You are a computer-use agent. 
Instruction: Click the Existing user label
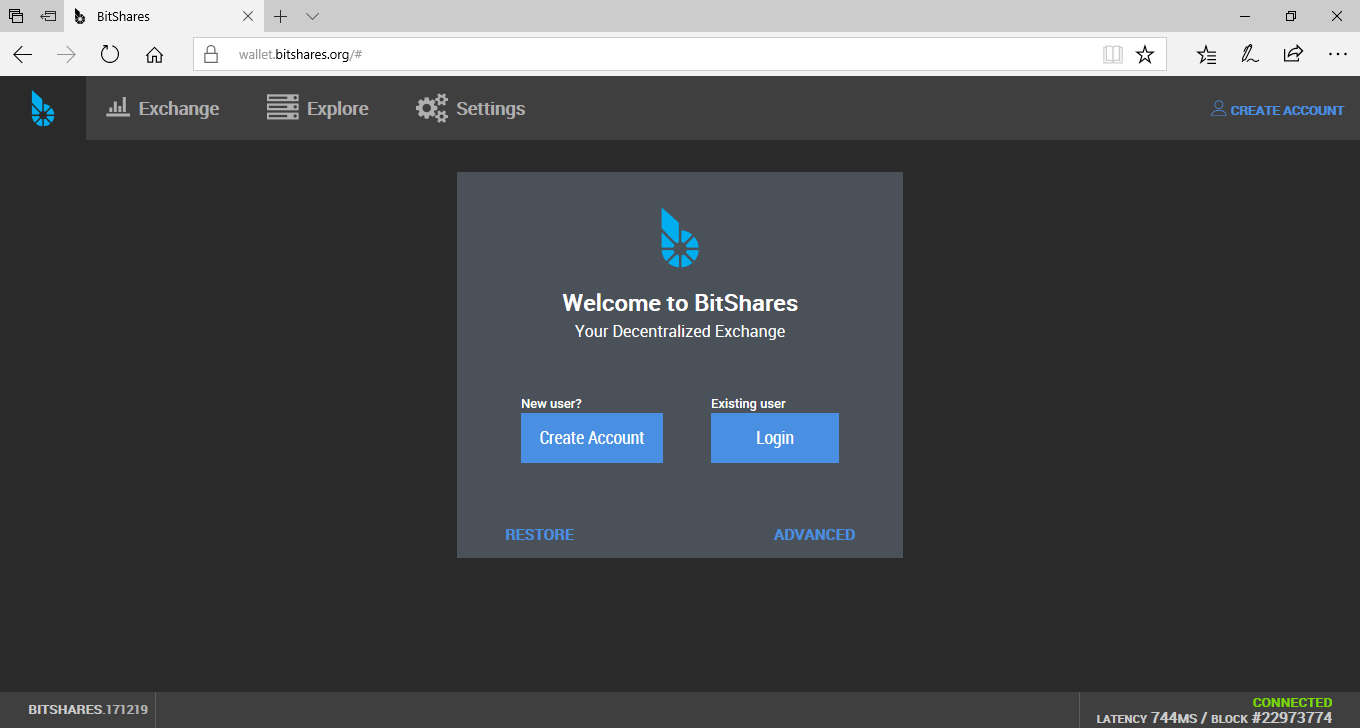(748, 404)
